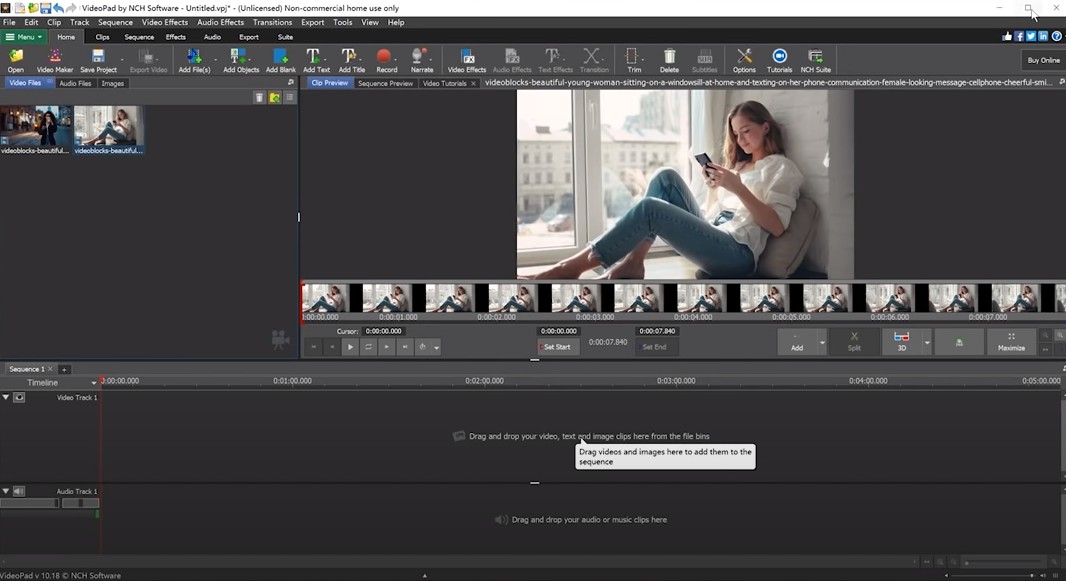Screen dimensions: 1066x581
Task: Start recording with the Record button
Action: tap(386, 60)
